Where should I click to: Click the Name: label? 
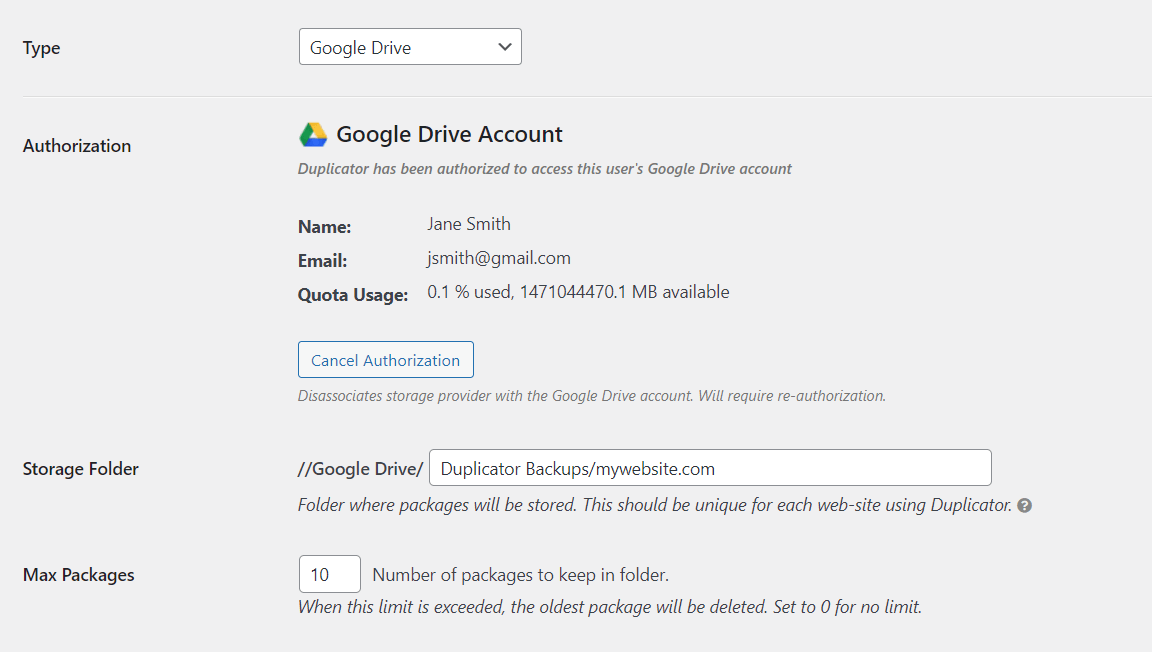pyautogui.click(x=324, y=227)
